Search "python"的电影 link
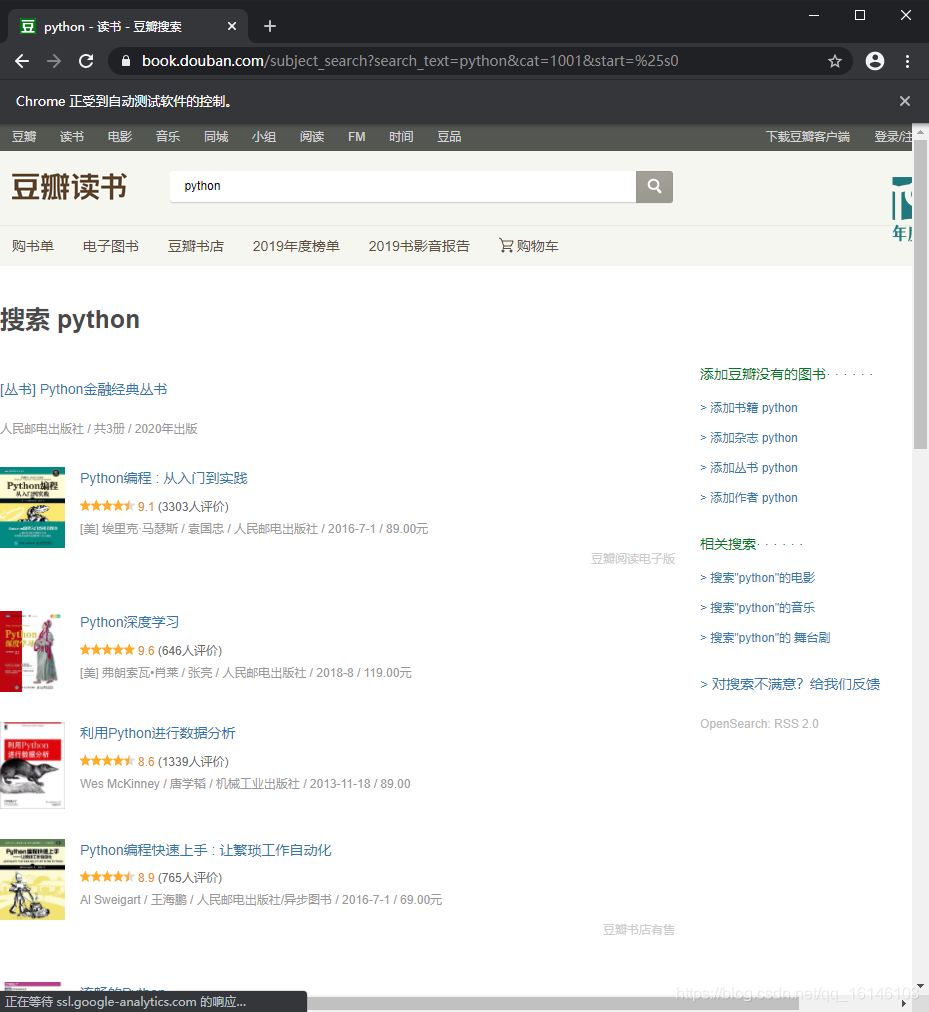This screenshot has width=929, height=1012. [757, 578]
